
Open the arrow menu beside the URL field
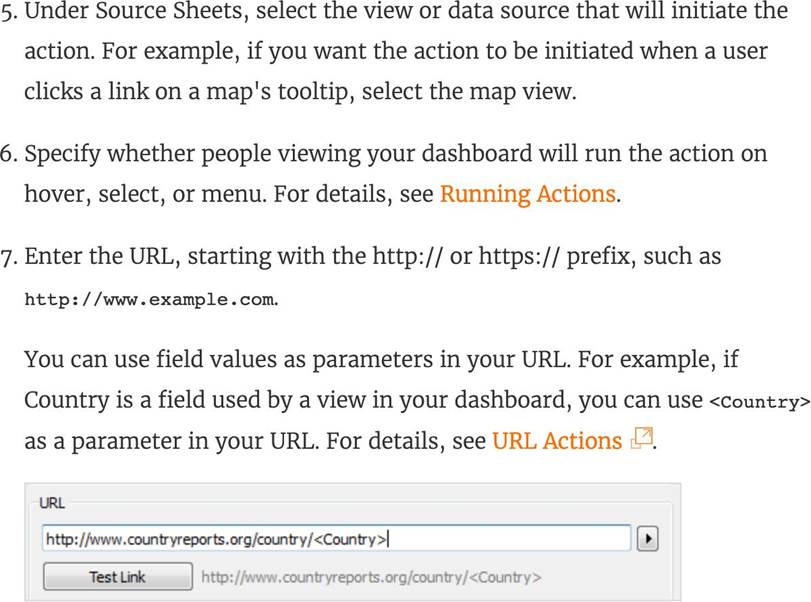coord(647,539)
